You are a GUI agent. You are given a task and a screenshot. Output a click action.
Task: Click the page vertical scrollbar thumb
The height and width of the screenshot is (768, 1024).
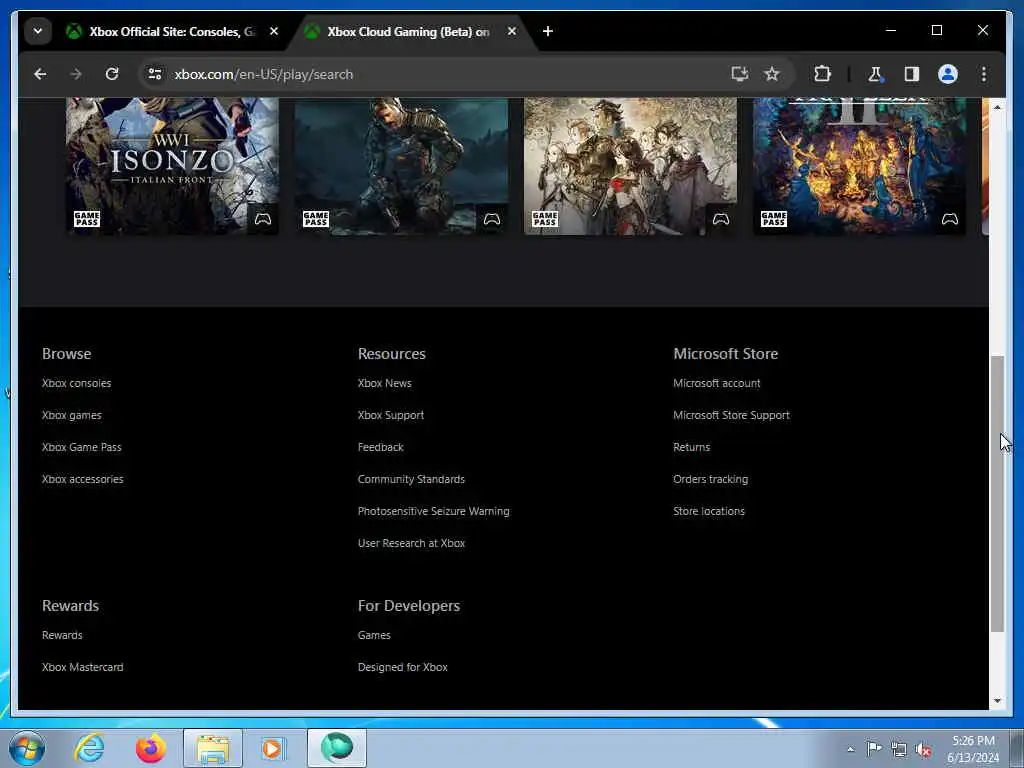click(x=997, y=494)
